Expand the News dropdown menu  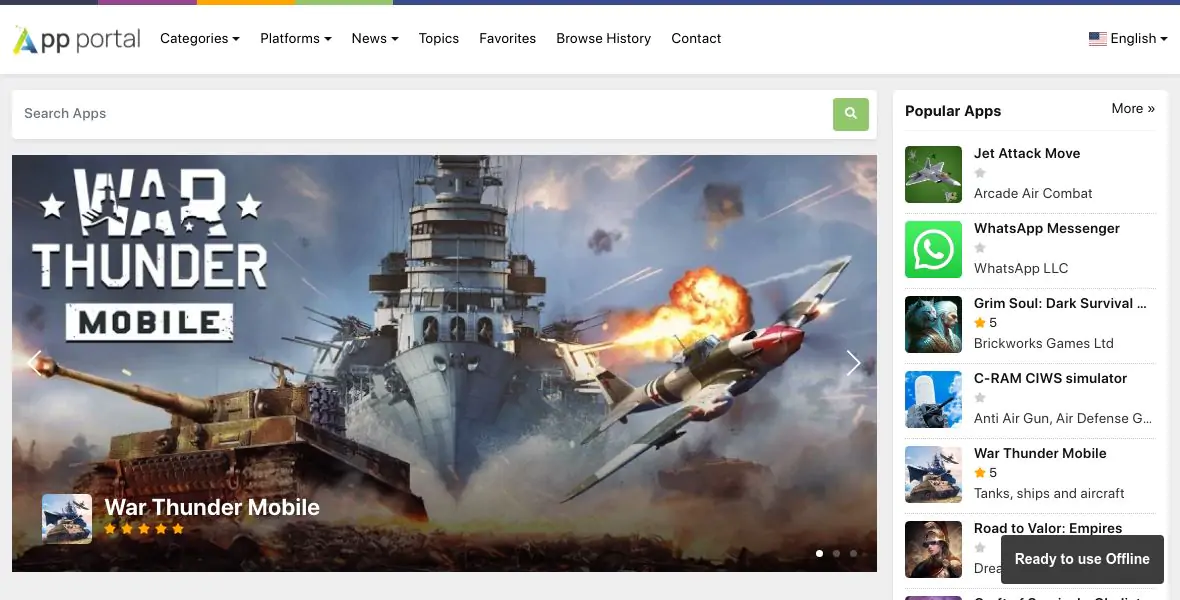pyautogui.click(x=375, y=38)
